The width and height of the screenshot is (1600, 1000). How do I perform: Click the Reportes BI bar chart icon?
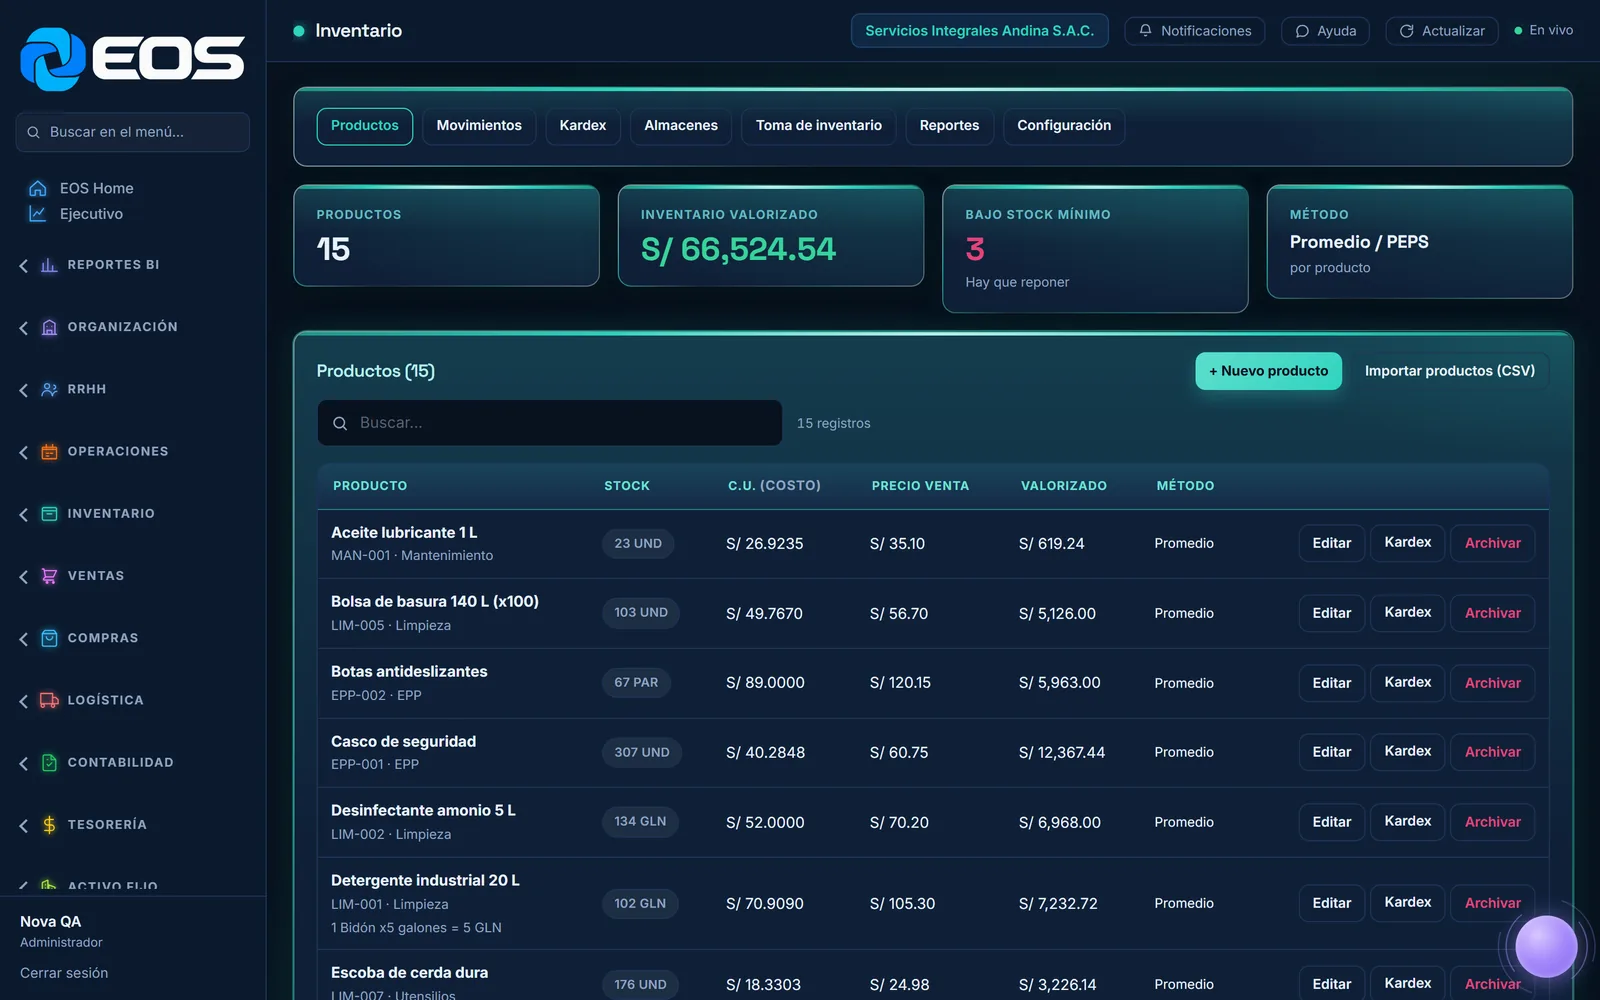(x=49, y=265)
